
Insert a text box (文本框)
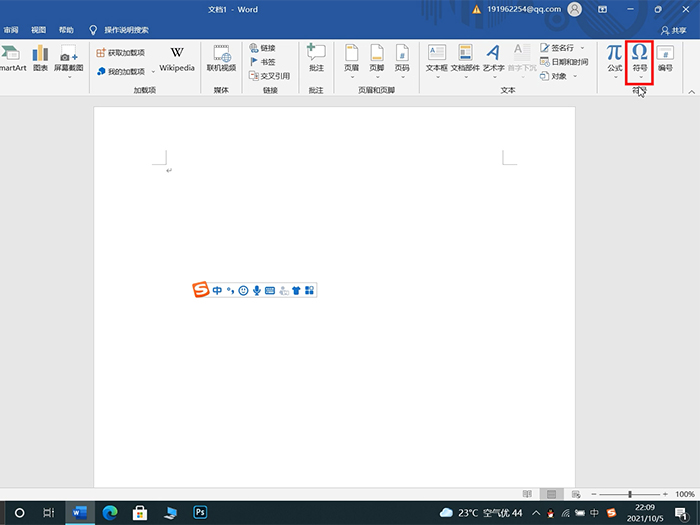[437, 62]
